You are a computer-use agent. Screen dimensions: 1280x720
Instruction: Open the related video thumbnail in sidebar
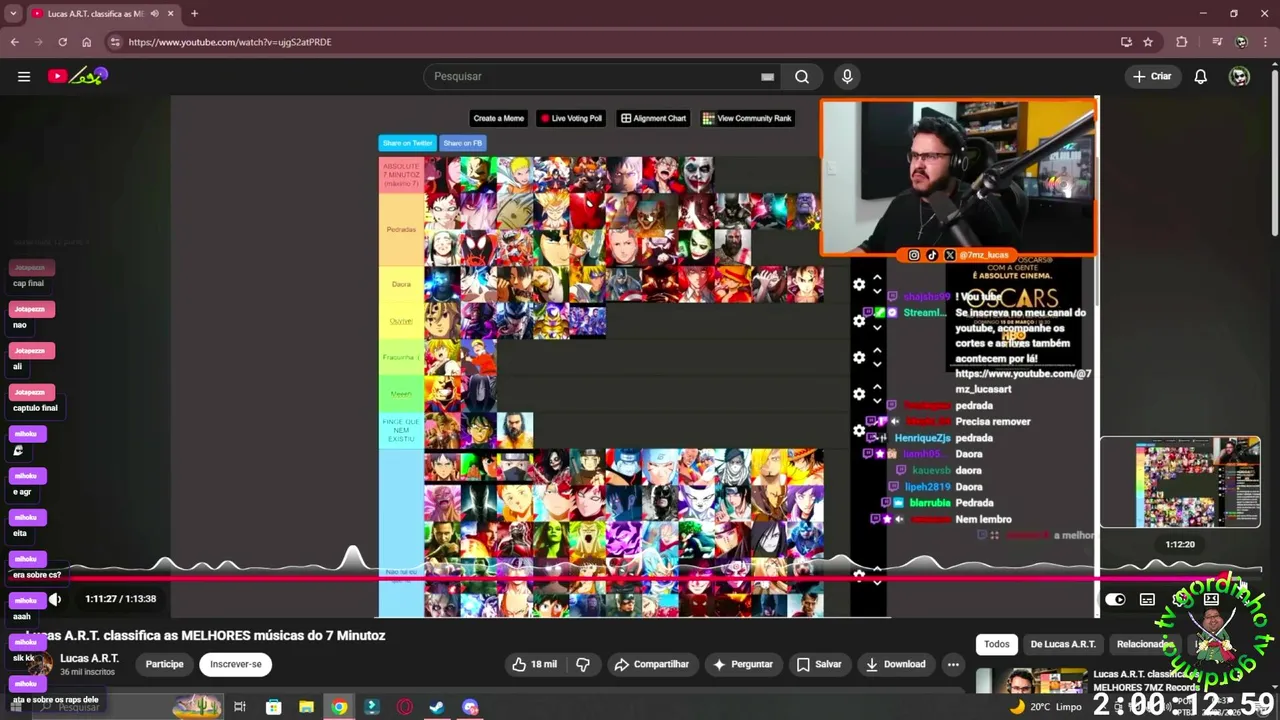coord(1030,682)
